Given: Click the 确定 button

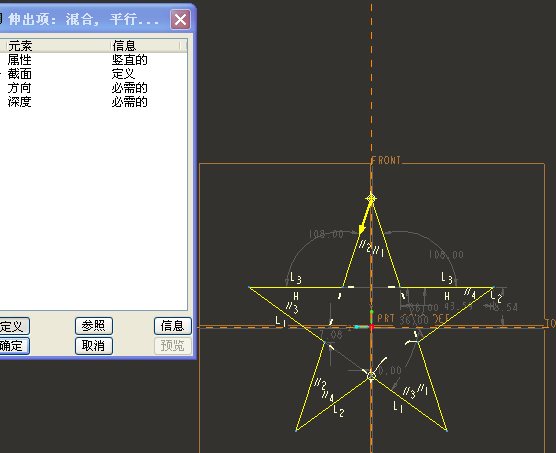Looking at the screenshot, I should click(13, 346).
